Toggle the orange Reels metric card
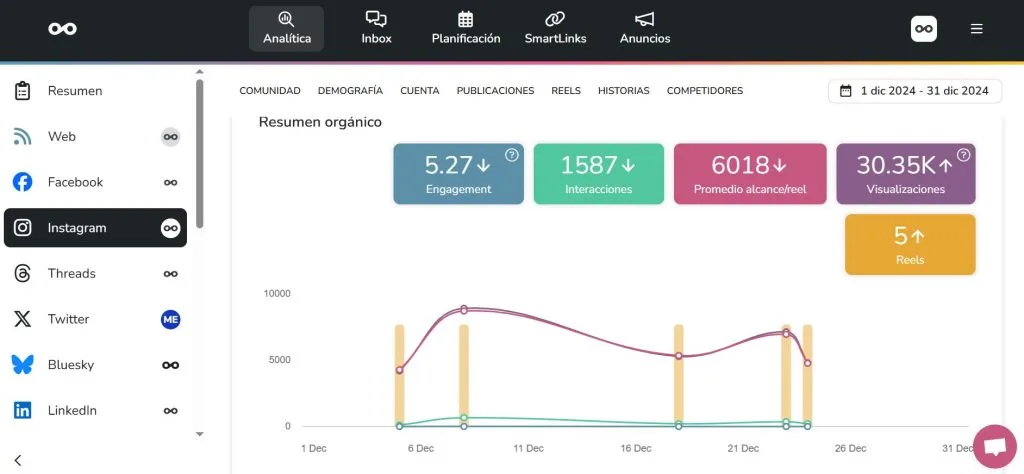 (x=909, y=244)
